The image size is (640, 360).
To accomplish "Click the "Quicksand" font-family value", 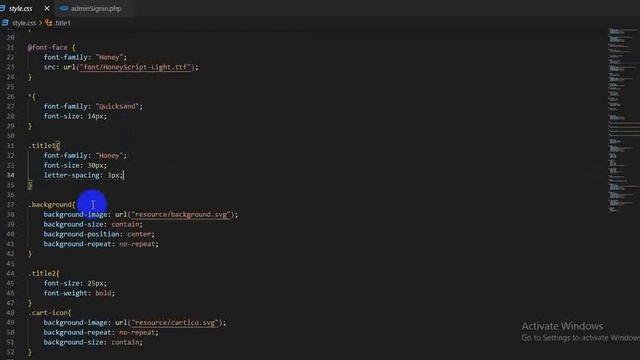I will [118, 106].
